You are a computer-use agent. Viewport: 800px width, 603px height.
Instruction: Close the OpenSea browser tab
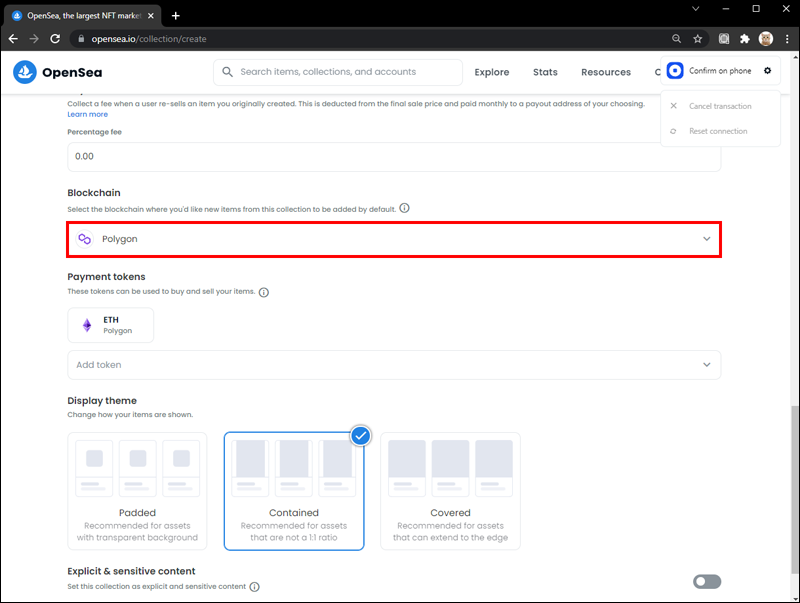(x=151, y=16)
